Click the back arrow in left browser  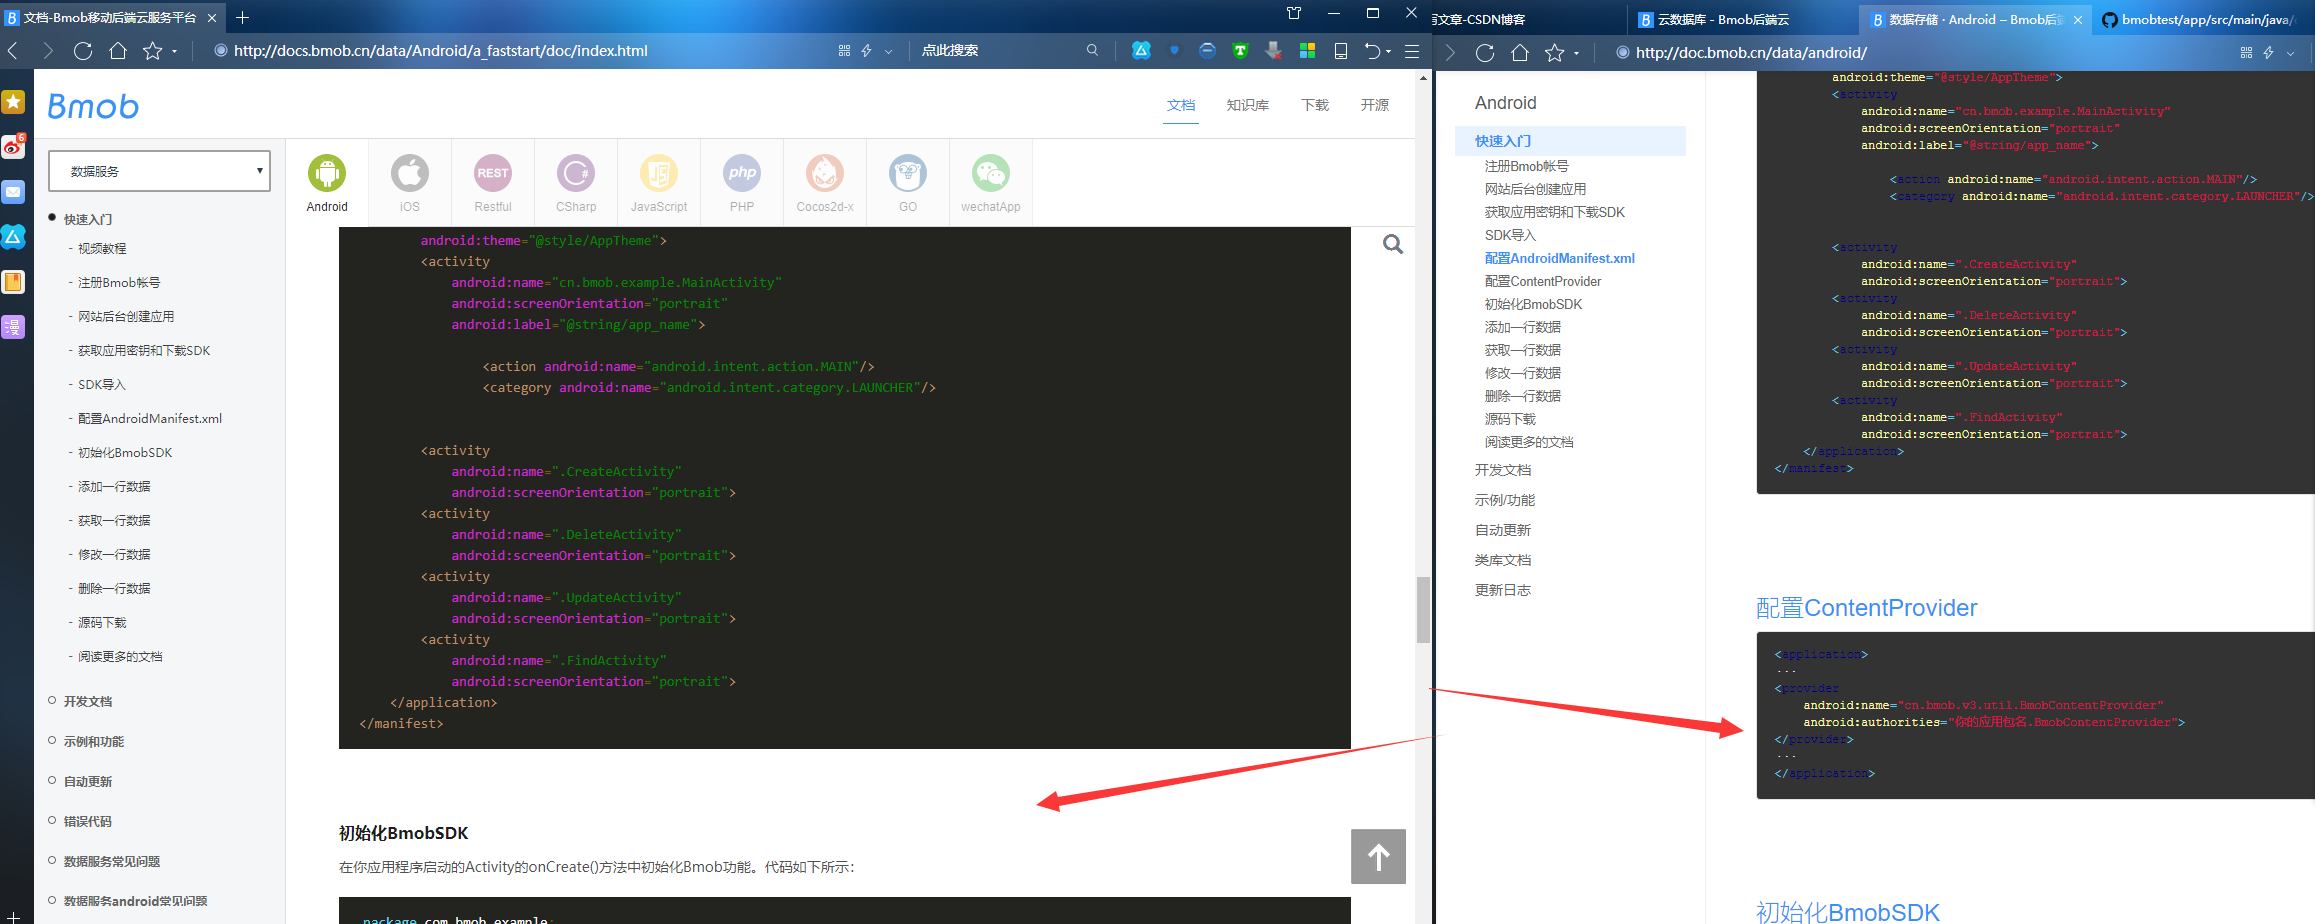pos(13,51)
